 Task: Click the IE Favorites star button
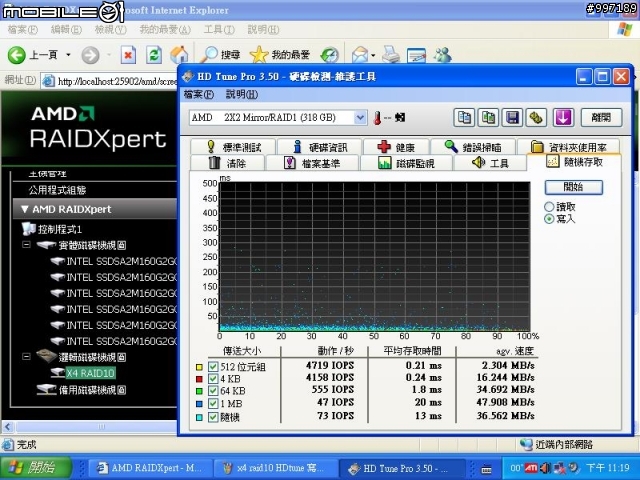pyautogui.click(x=280, y=55)
